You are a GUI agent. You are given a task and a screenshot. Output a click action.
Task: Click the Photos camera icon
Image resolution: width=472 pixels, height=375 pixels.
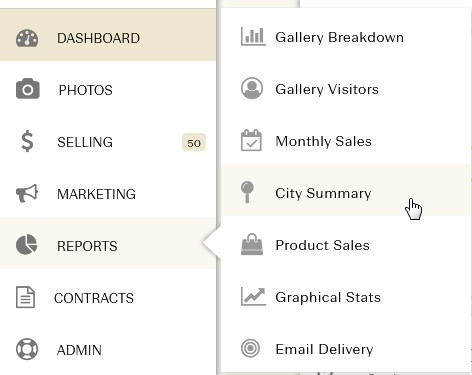click(28, 89)
